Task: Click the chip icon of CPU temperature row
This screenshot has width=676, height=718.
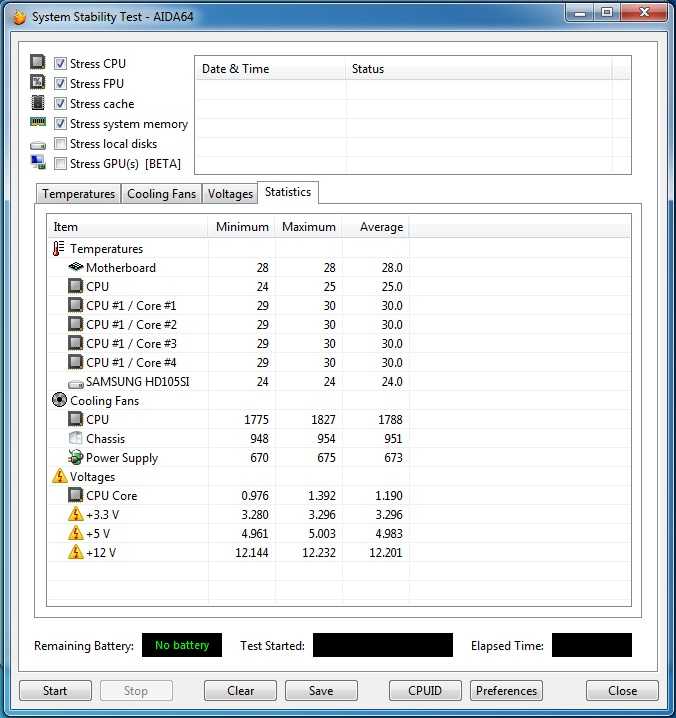Action: [76, 286]
